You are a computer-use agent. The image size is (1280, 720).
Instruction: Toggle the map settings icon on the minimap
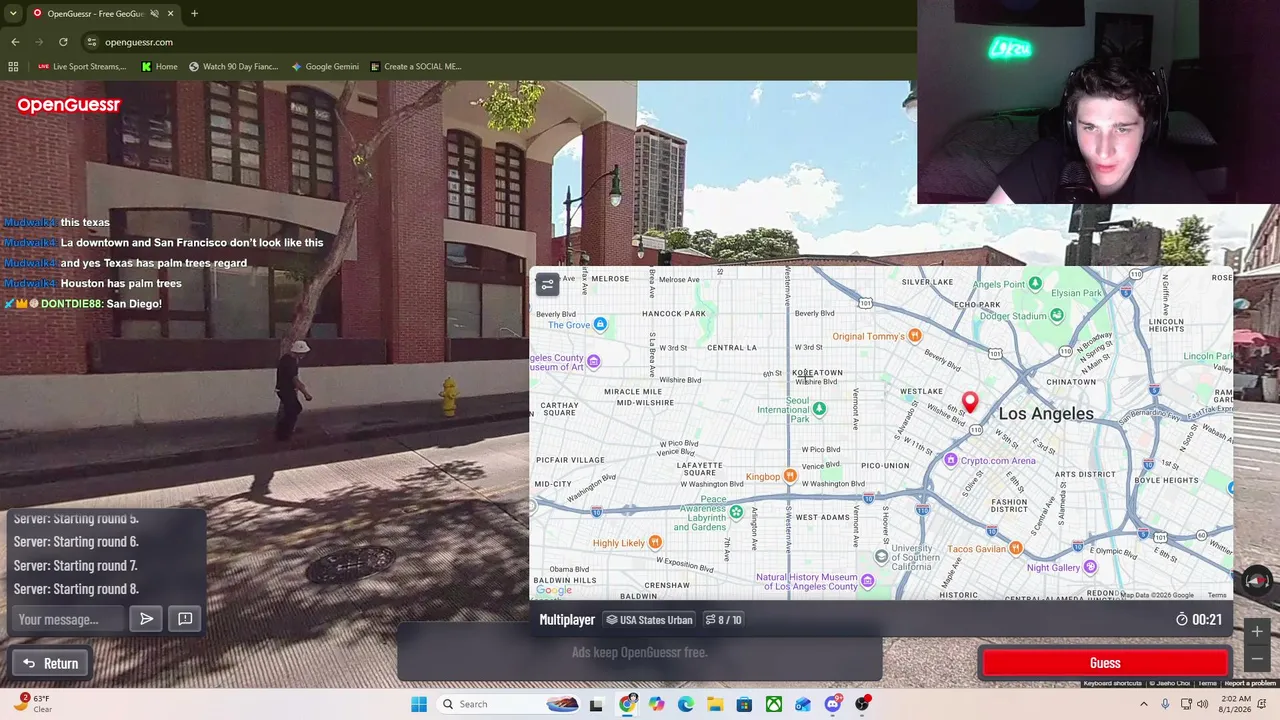click(547, 285)
